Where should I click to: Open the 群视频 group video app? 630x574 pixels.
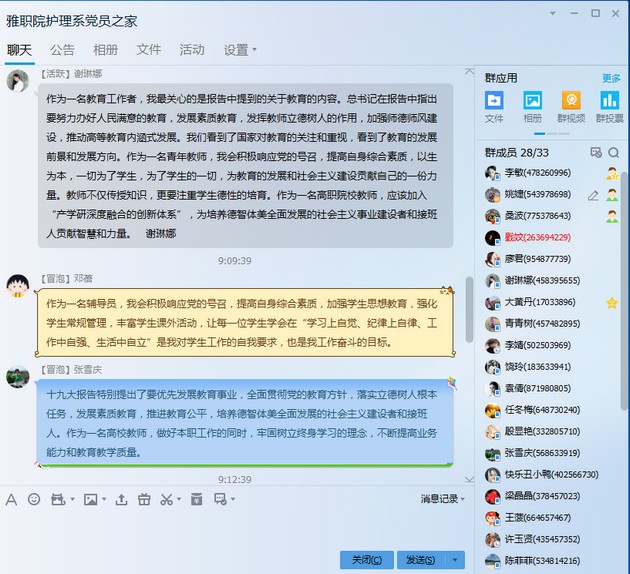point(571,105)
